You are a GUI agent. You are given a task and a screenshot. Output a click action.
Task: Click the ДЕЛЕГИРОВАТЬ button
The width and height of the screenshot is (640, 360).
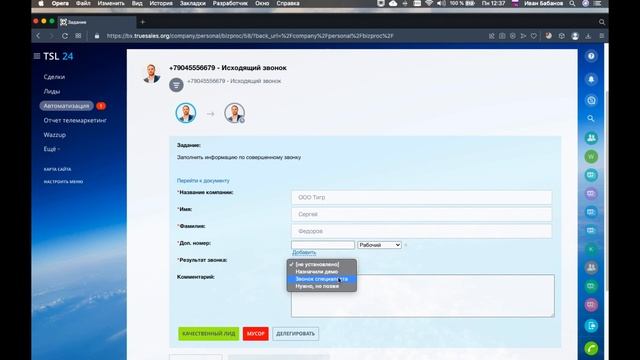tap(296, 334)
